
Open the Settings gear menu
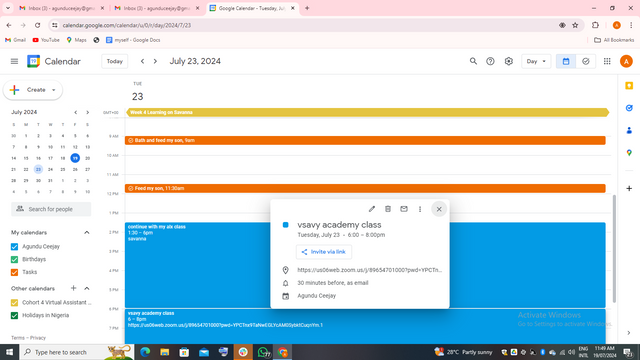[509, 61]
